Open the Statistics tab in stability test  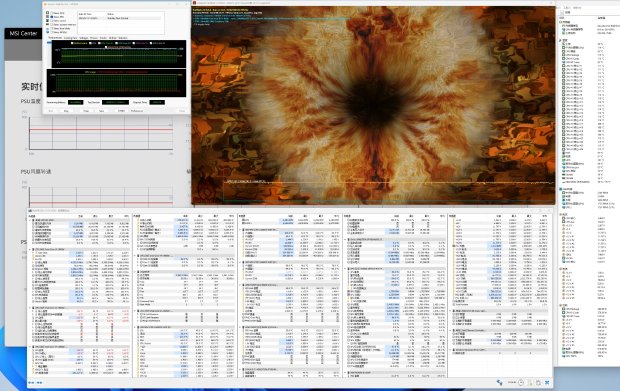pyautogui.click(x=123, y=38)
